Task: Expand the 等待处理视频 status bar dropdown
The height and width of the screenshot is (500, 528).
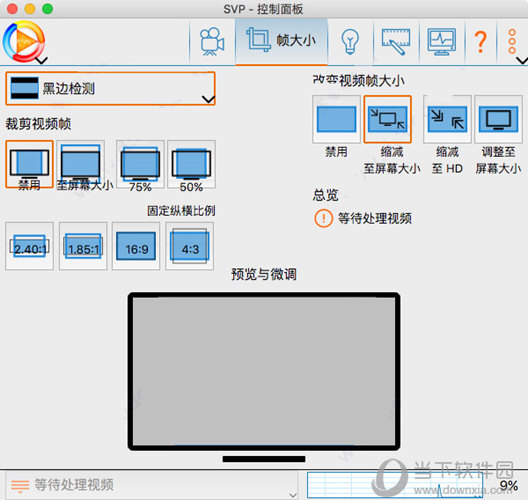Action: pyautogui.click(x=151, y=485)
